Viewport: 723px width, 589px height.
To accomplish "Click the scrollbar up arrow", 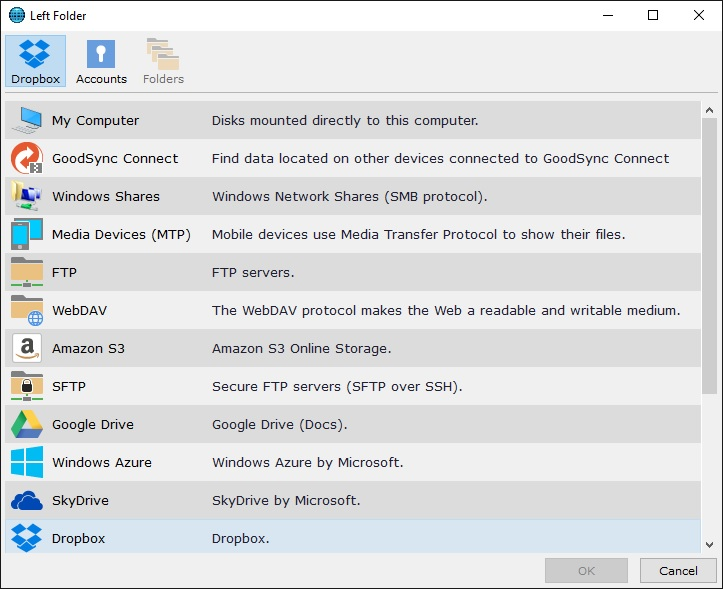I will pyautogui.click(x=709, y=110).
